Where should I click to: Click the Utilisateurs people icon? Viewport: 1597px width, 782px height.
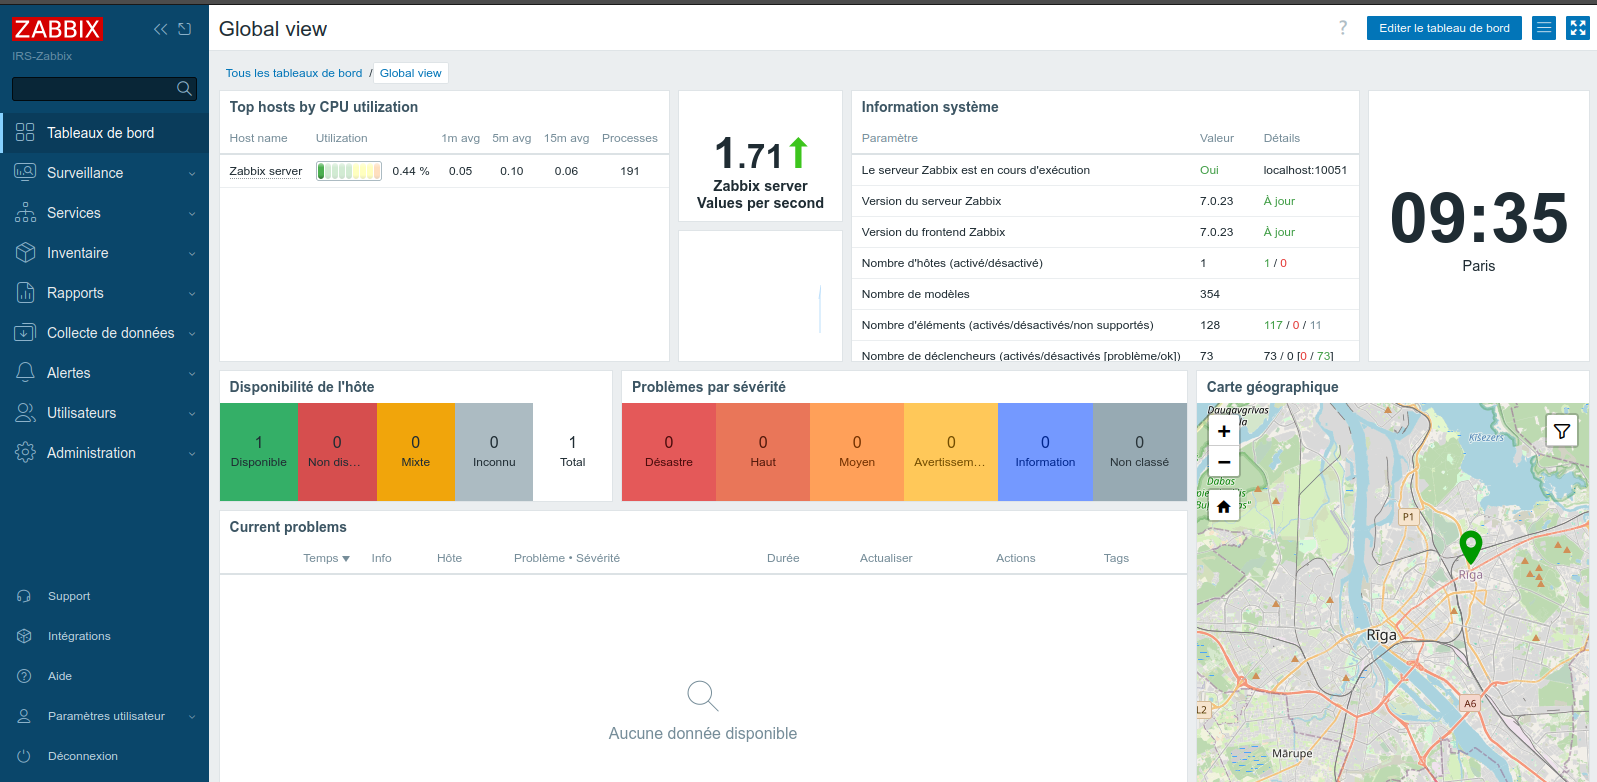coord(25,413)
